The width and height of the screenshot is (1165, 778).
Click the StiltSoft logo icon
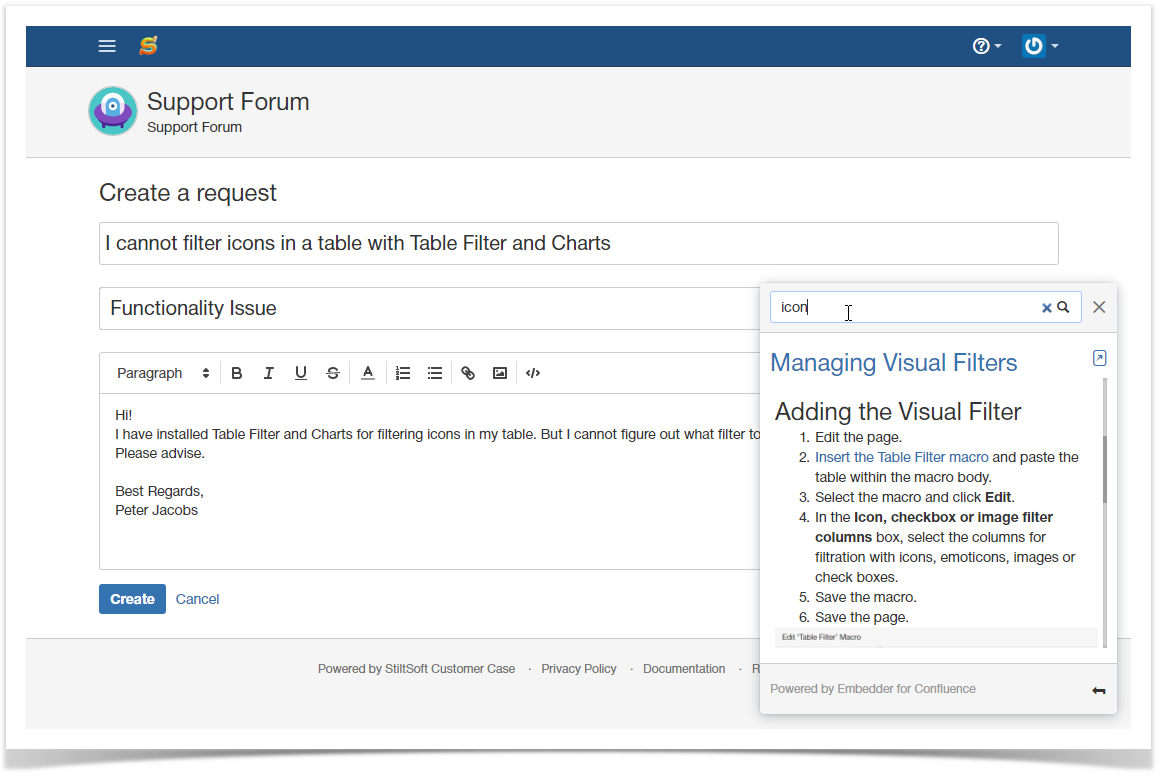point(149,46)
